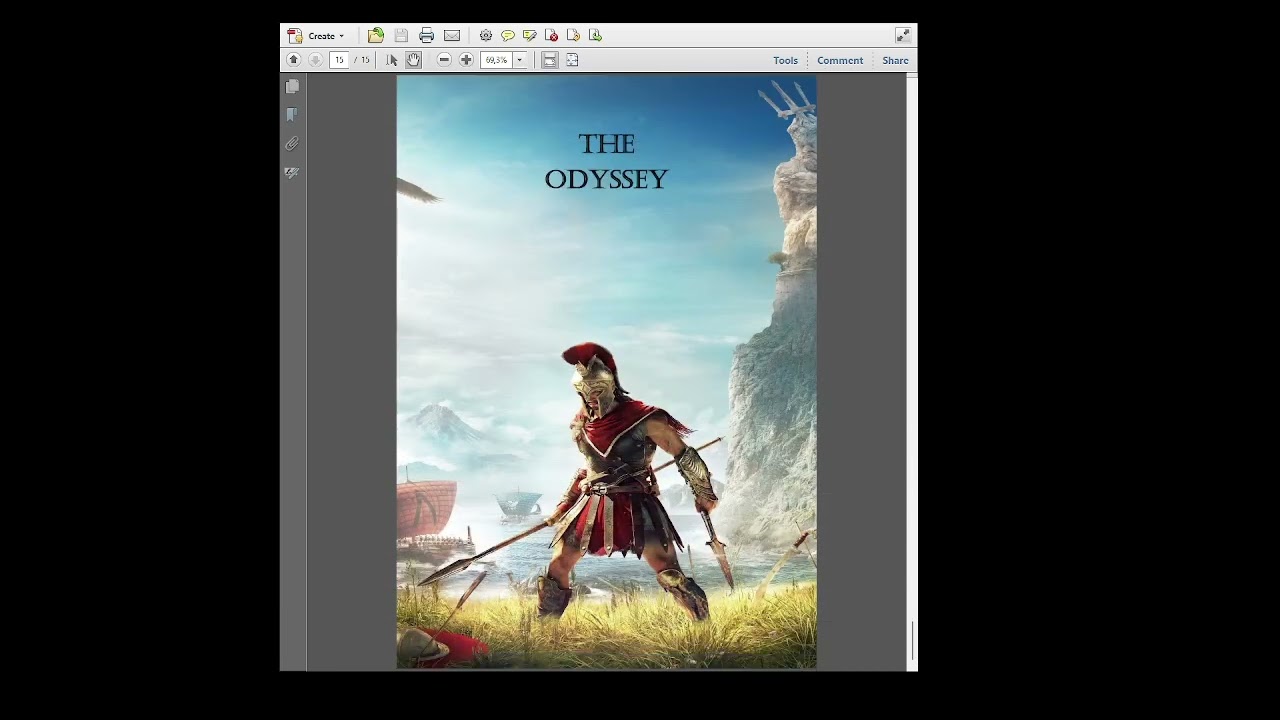This screenshot has width=1280, height=720.
Task: Click the Open file folder icon
Action: [376, 36]
